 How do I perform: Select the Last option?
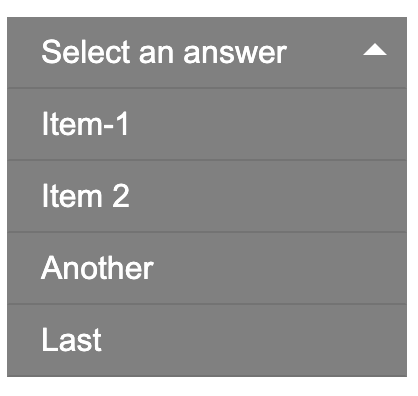pos(207,340)
